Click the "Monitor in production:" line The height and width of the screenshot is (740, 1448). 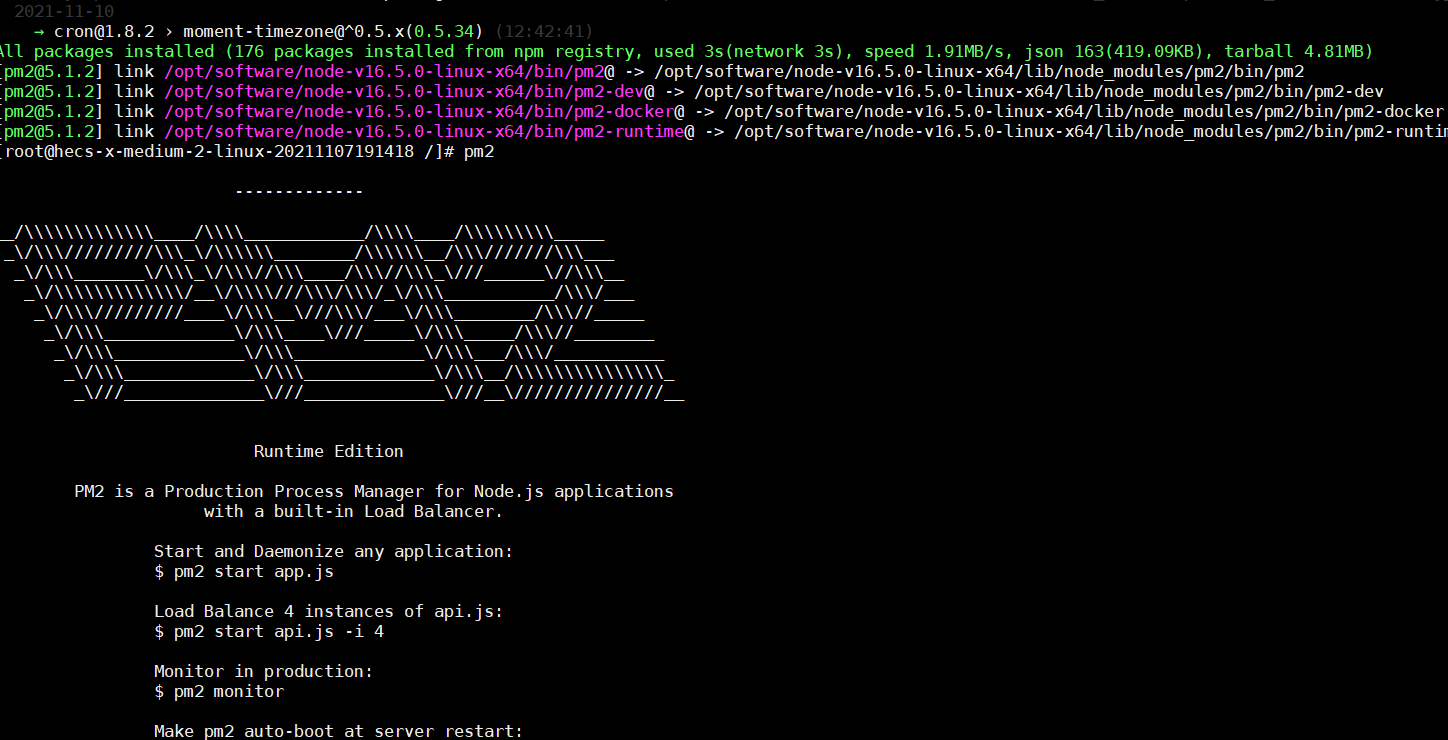(264, 671)
